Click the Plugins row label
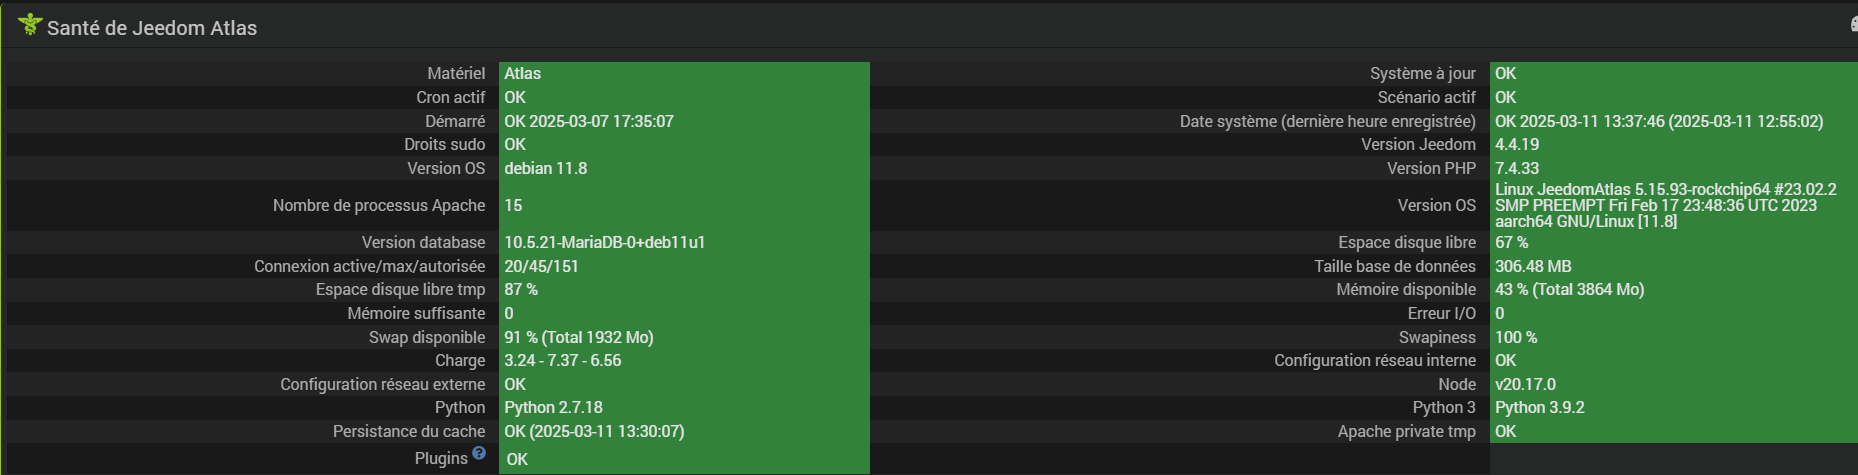Screen dimensions: 1858x475 441,458
